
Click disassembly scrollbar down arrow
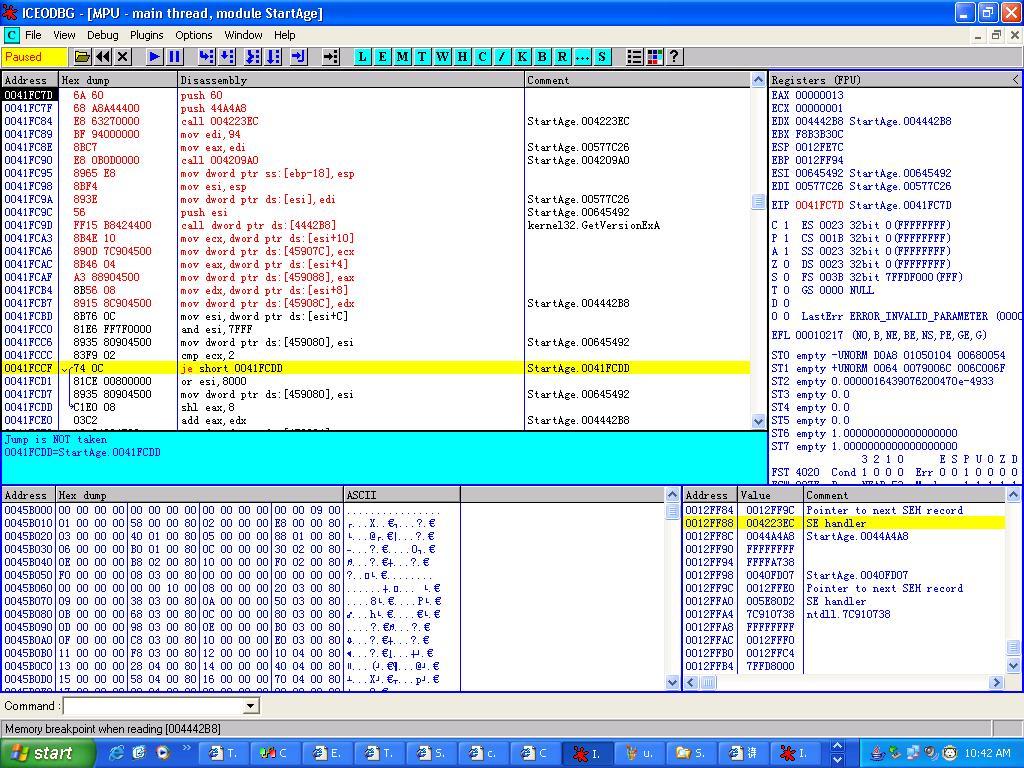coord(758,422)
